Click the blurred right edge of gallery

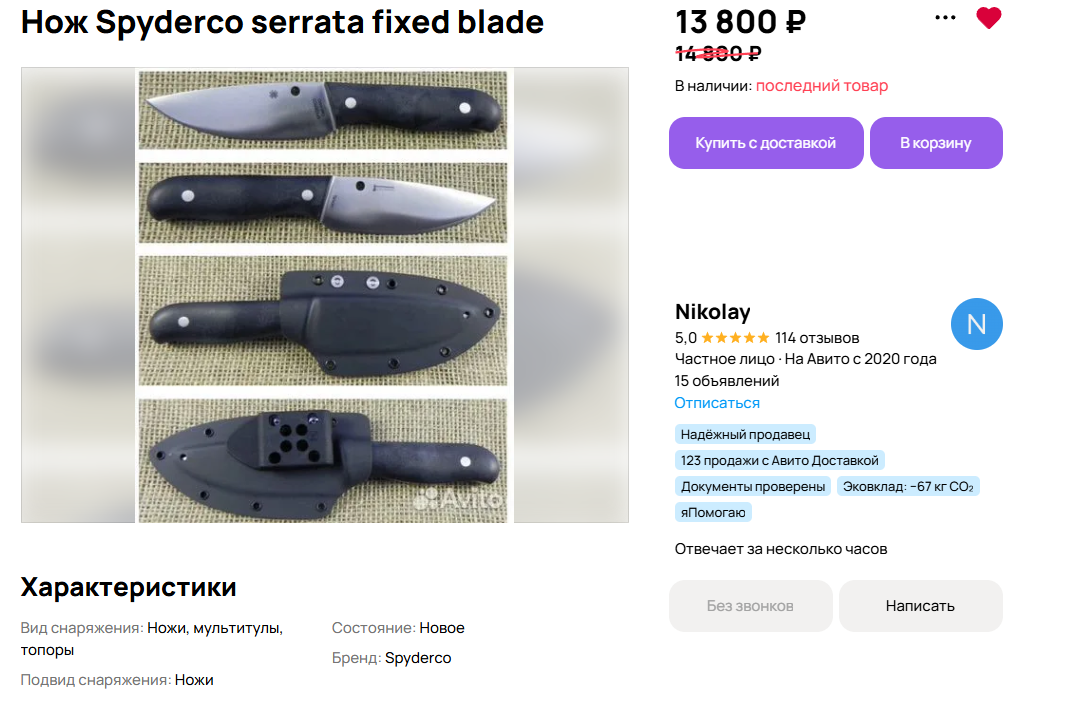click(571, 295)
